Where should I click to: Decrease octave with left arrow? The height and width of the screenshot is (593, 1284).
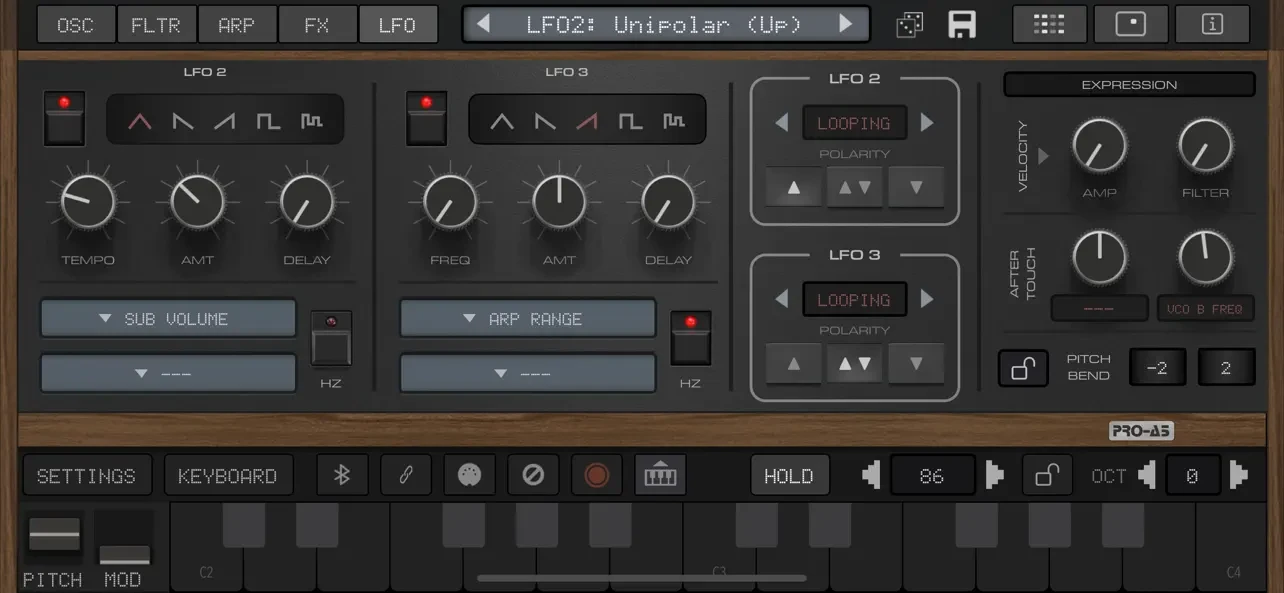point(1146,475)
